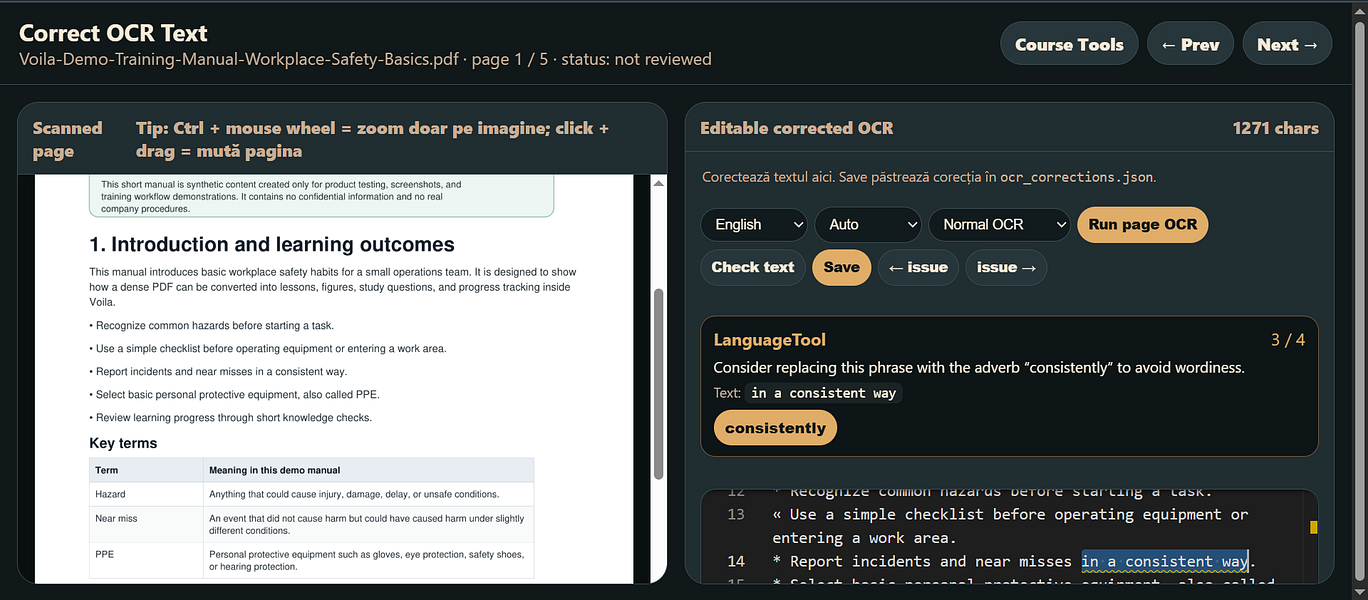Click the PDF filename status line
This screenshot has height=600, width=1368.
[365, 59]
